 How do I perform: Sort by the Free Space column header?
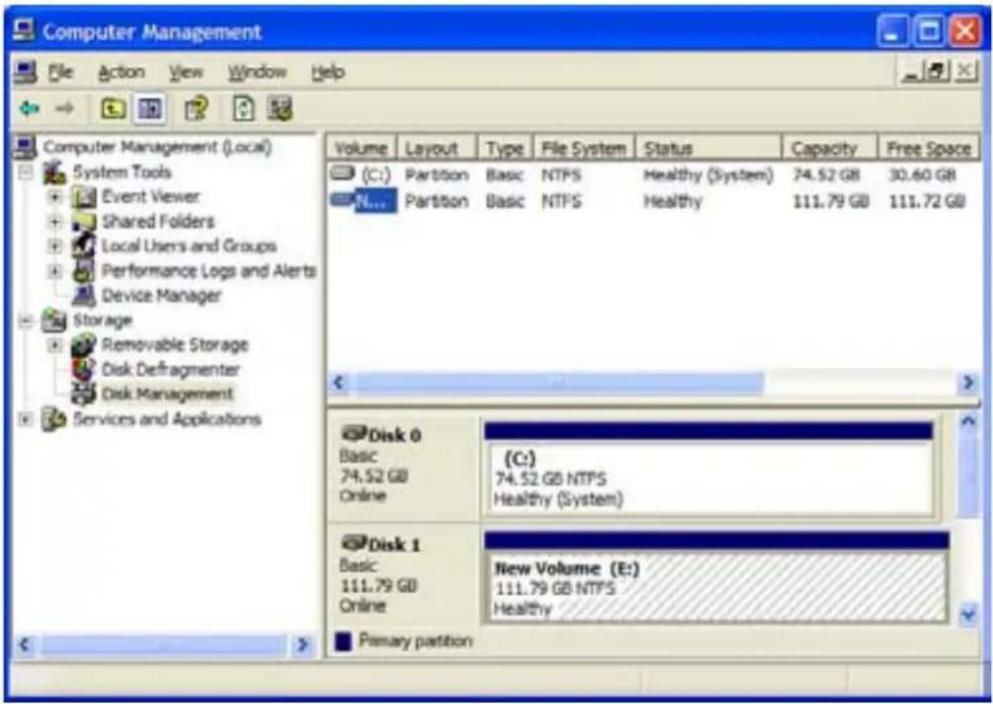[x=928, y=148]
